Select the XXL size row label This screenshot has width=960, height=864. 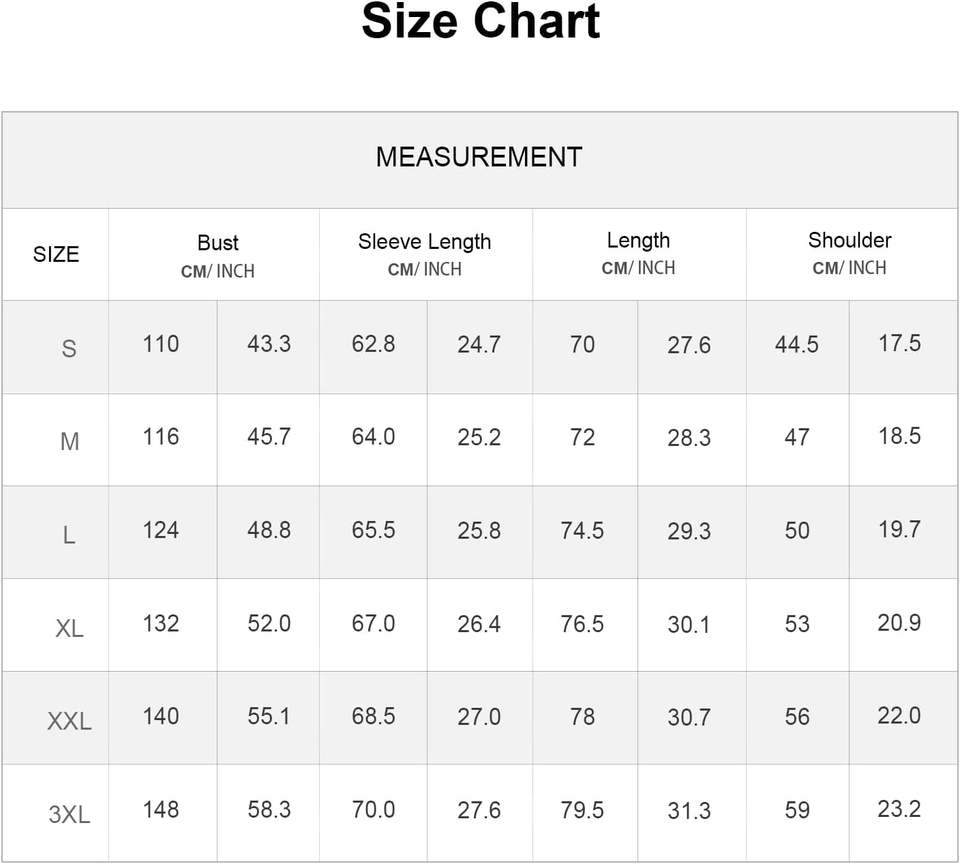click(69, 721)
